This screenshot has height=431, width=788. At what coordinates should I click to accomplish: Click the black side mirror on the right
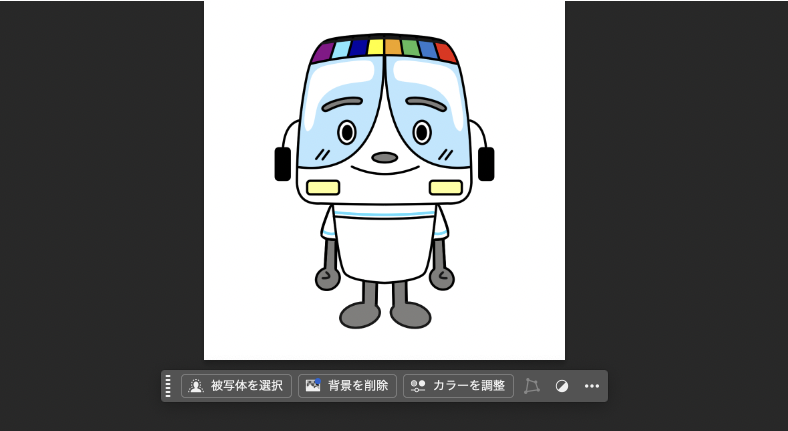click(x=486, y=164)
